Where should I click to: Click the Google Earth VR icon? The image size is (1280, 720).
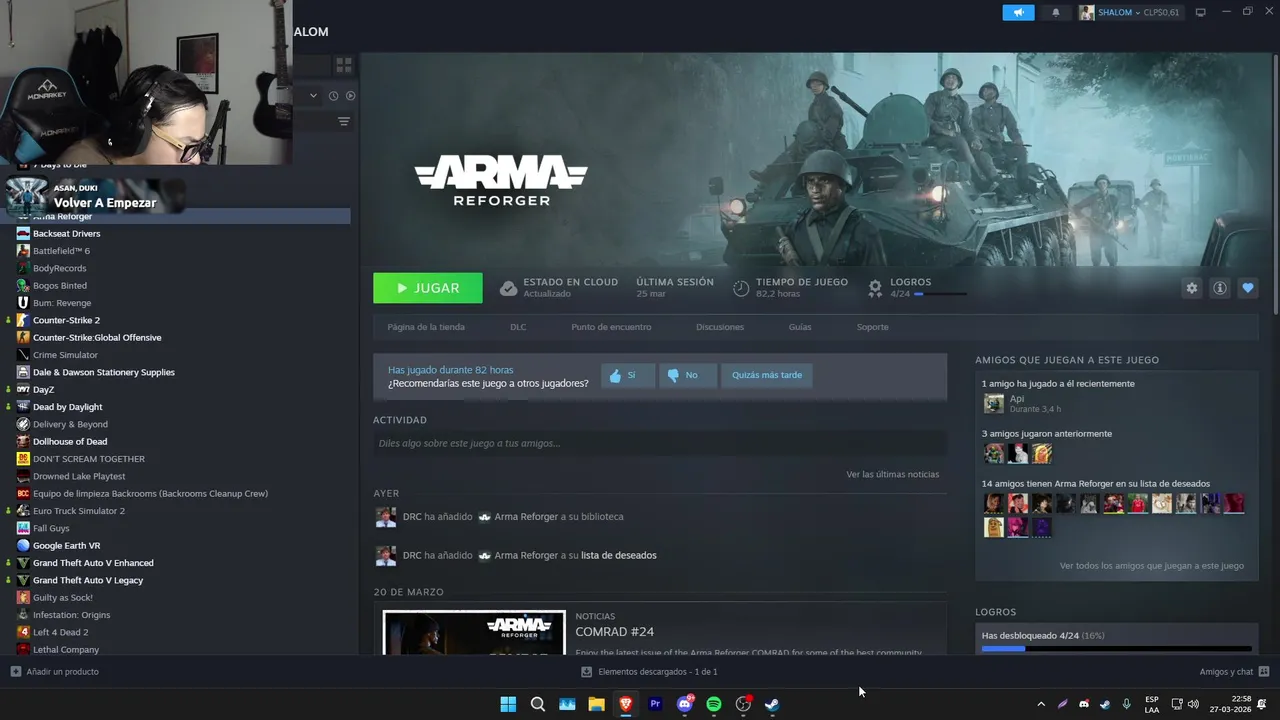(23, 545)
